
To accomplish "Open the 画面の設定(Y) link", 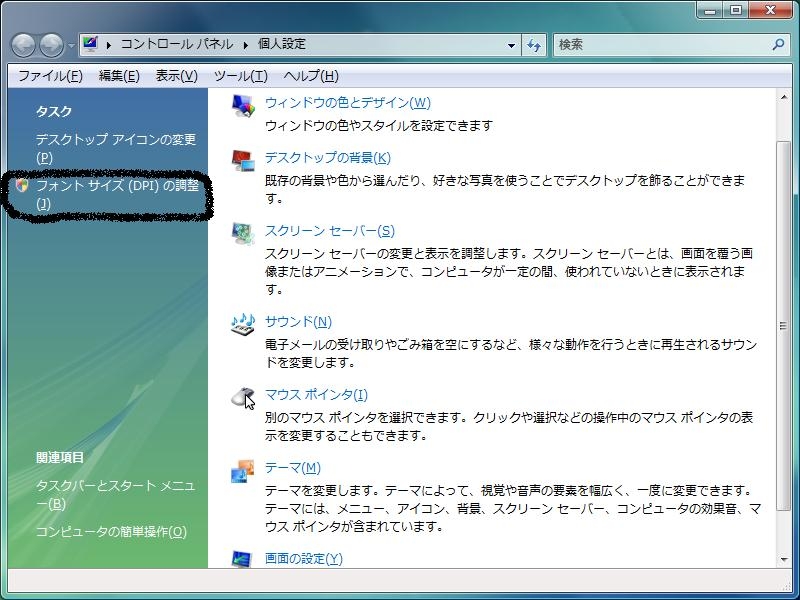I will tap(304, 559).
